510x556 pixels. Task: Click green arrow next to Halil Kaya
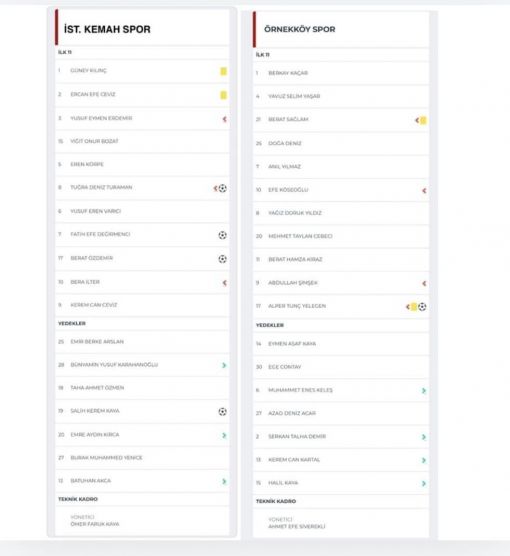424,484
